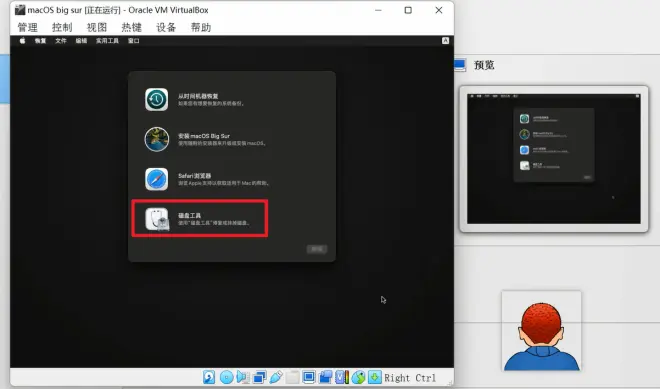Click the mouse integration status icon
Screen dimensions: 660x389
(x=358, y=377)
